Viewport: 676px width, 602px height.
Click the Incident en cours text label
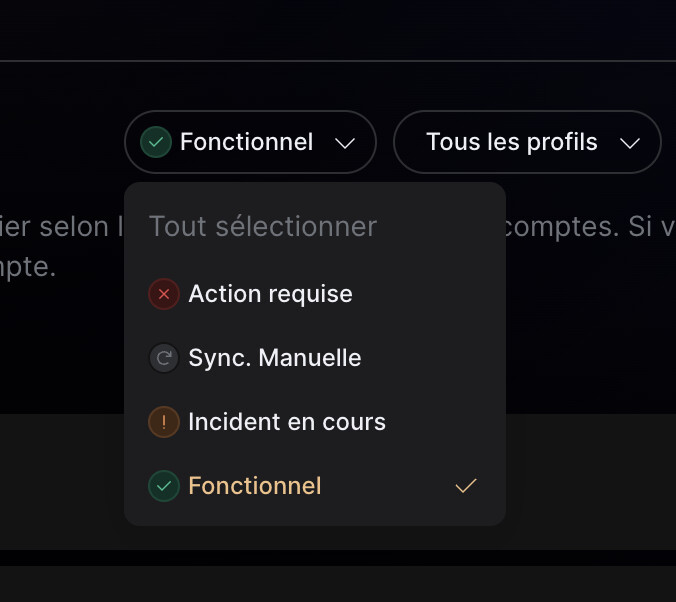(x=287, y=422)
